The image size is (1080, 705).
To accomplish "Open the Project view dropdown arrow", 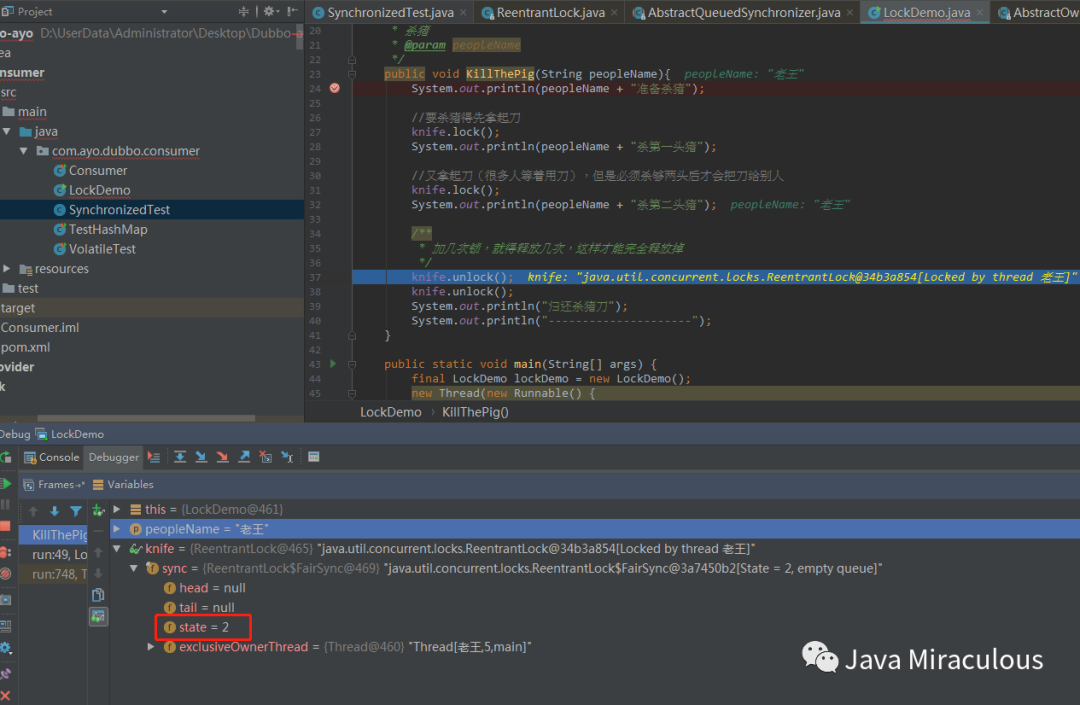I will (164, 12).
